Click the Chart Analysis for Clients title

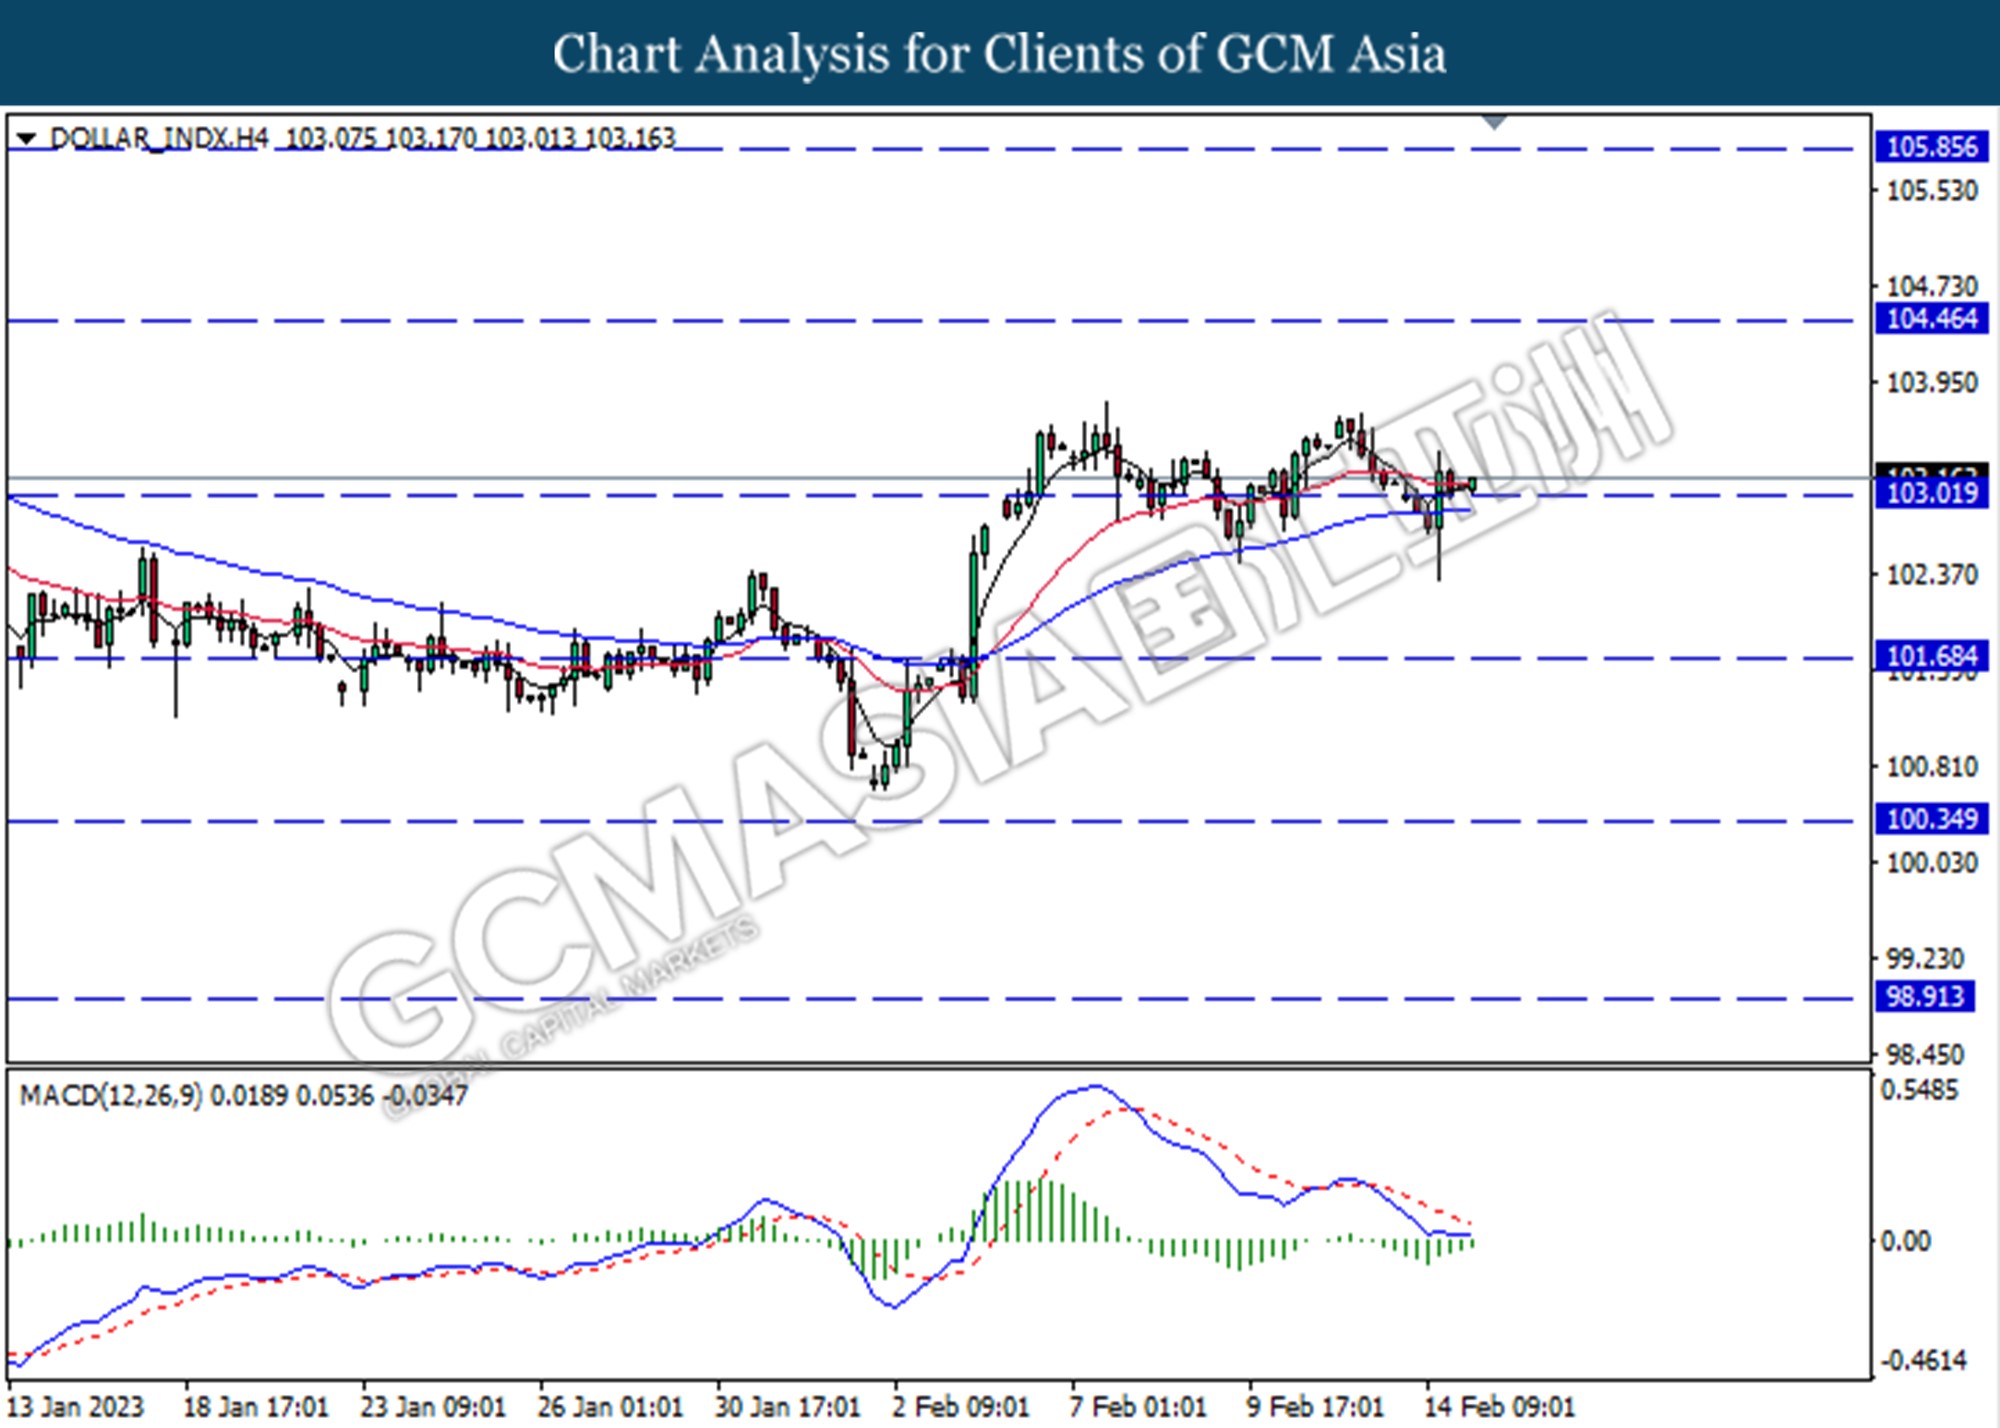[x=999, y=53]
